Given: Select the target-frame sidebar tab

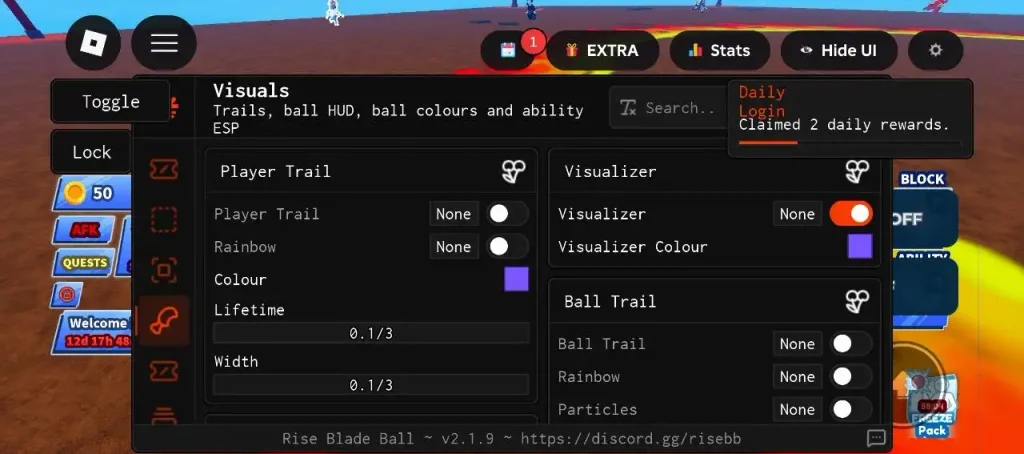Looking at the screenshot, I should coord(163,270).
